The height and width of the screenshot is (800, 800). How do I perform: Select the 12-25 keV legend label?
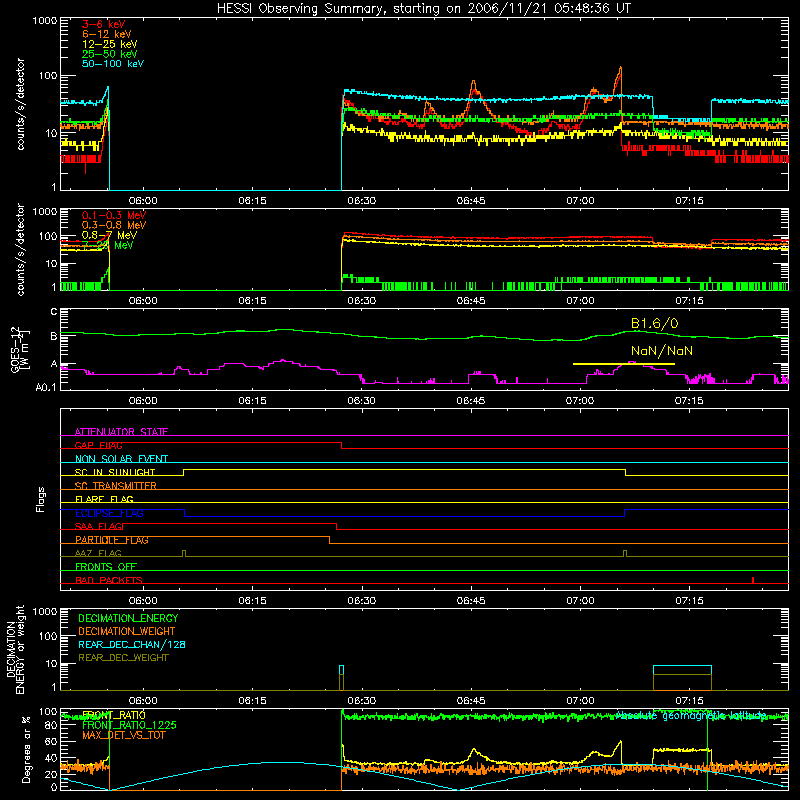[x=109, y=44]
